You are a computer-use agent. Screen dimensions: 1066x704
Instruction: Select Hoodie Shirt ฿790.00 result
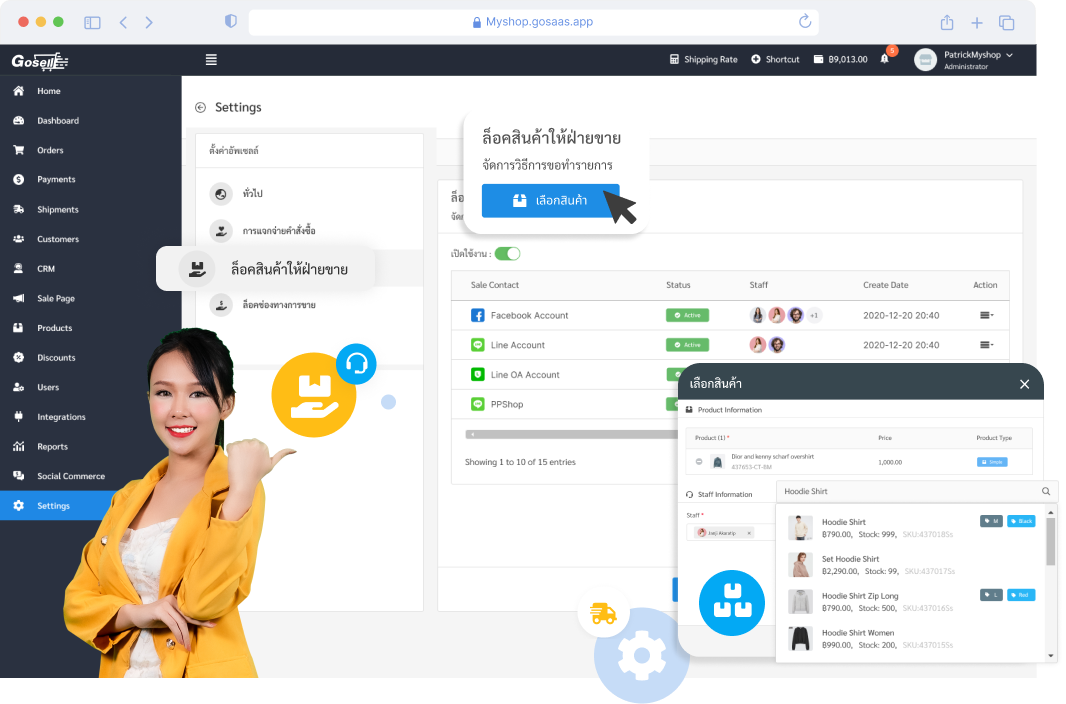911,528
